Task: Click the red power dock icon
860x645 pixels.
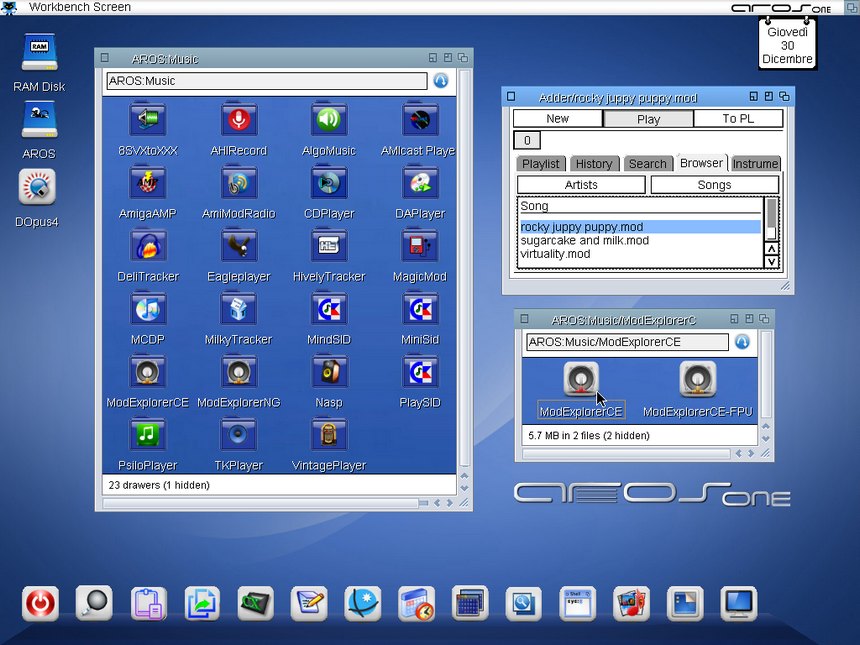Action: click(41, 603)
